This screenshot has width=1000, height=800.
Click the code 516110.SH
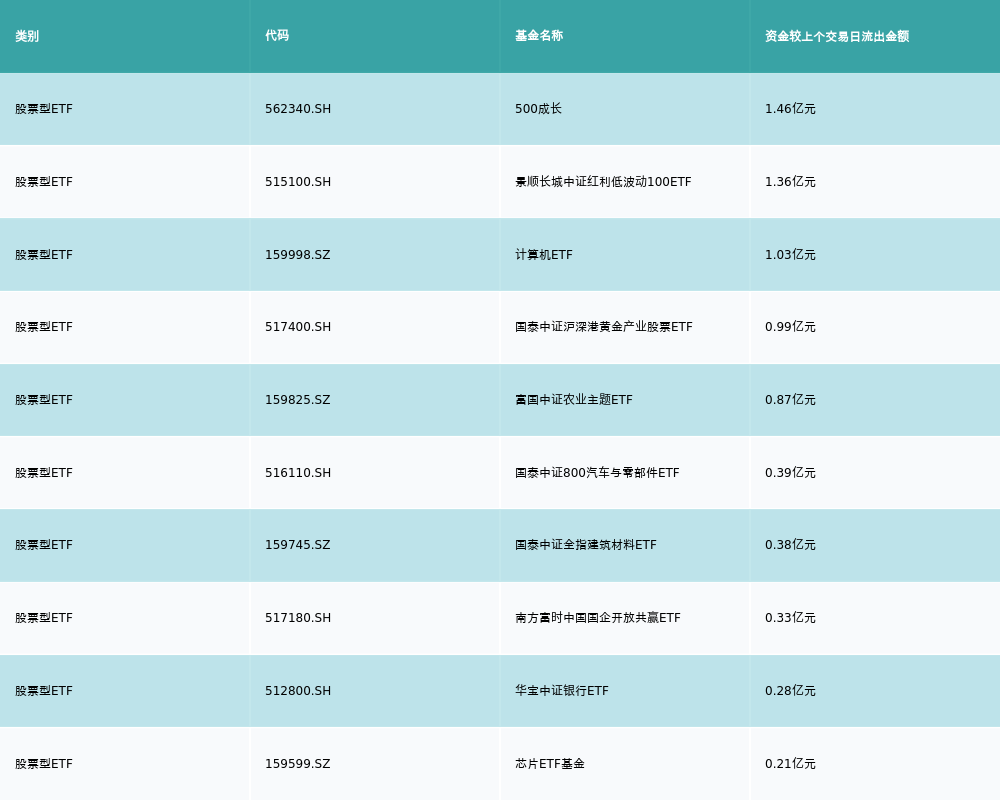pos(298,473)
